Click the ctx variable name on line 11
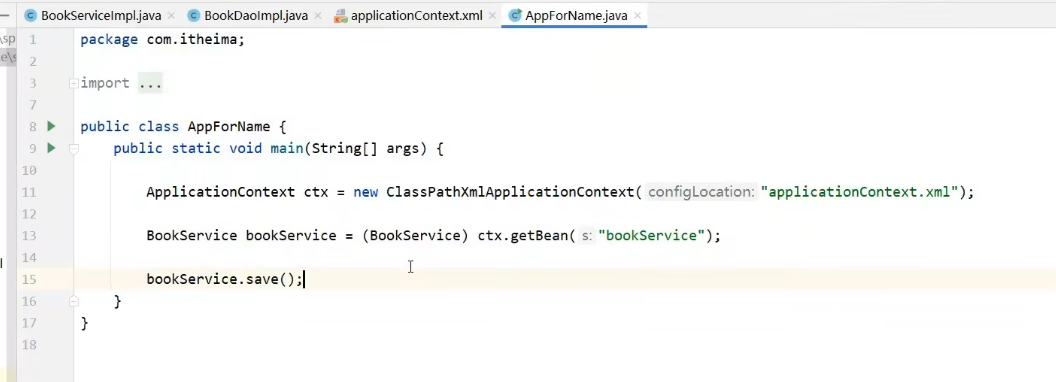This screenshot has height=382, width=1056. 316,192
